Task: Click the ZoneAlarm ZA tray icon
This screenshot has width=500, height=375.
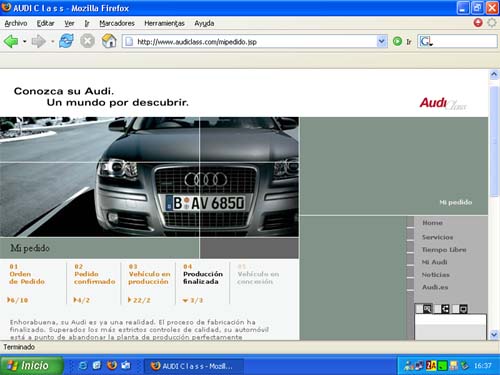Action: point(431,366)
